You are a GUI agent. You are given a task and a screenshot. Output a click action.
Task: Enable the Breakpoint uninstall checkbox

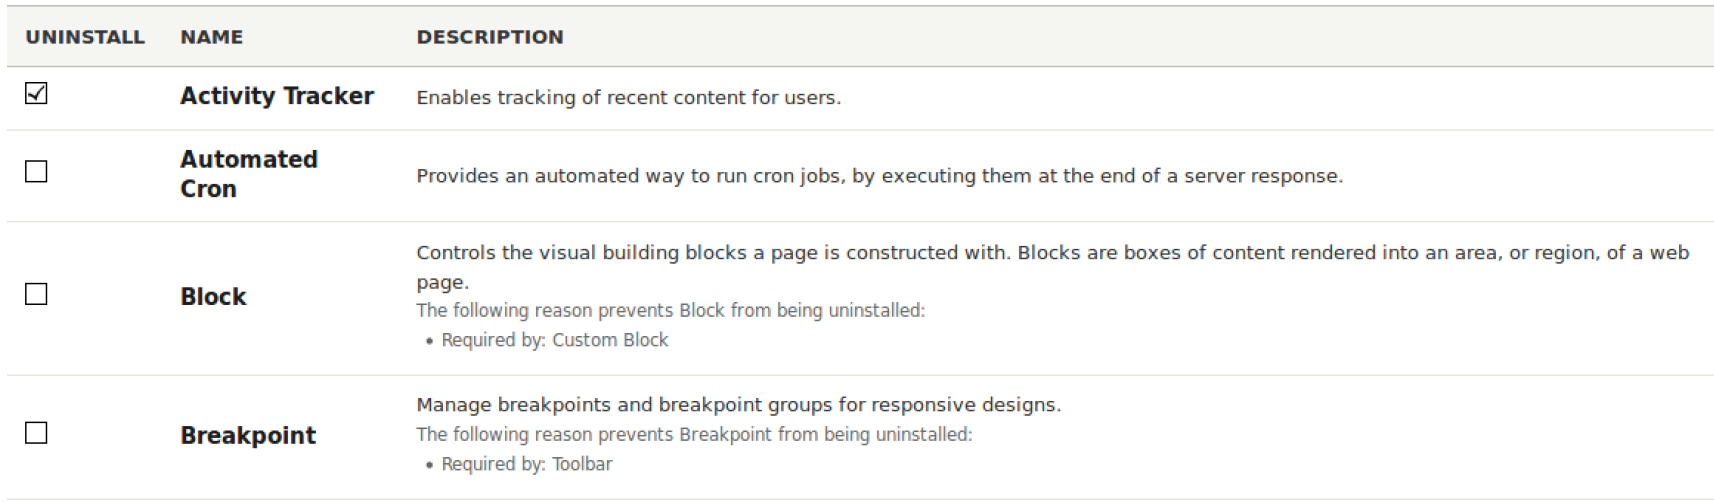[36, 433]
